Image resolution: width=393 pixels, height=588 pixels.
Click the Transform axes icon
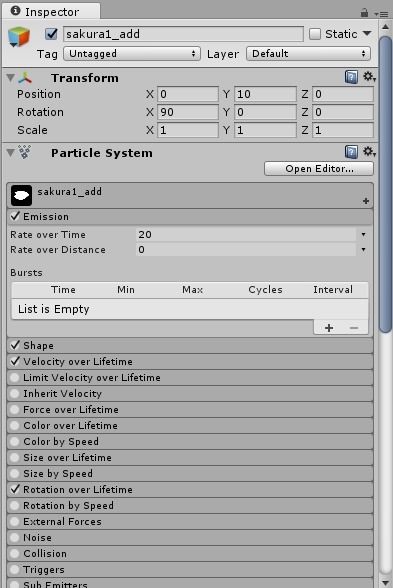point(25,78)
